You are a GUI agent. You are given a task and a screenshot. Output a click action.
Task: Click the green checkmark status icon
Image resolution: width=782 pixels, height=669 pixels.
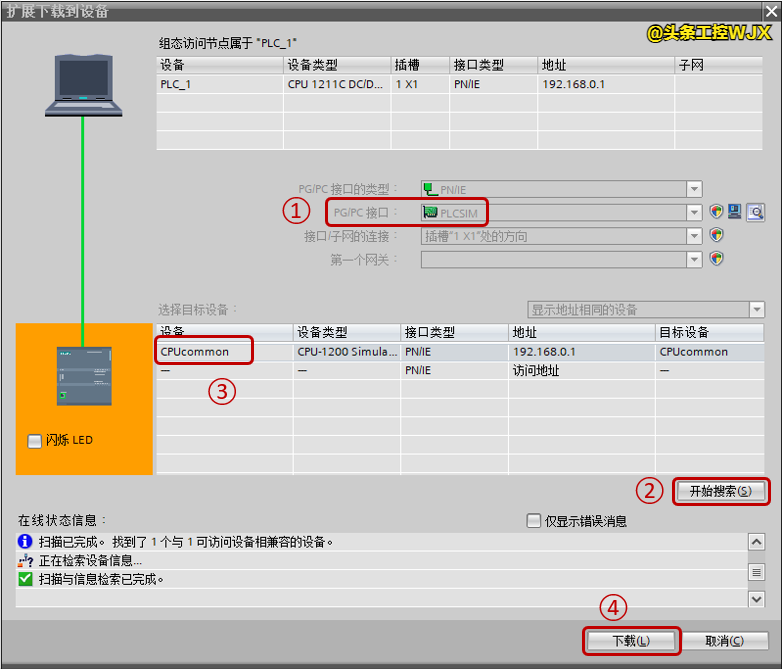pos(26,579)
